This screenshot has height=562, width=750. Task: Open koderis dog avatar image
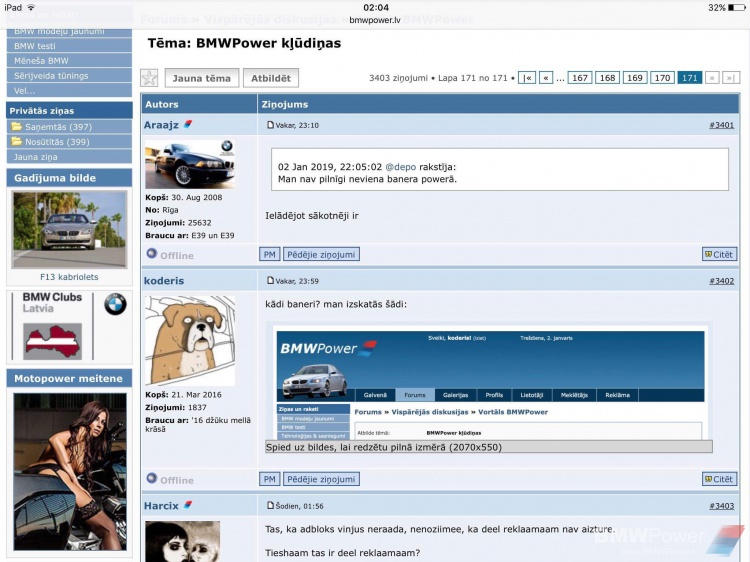(x=190, y=341)
